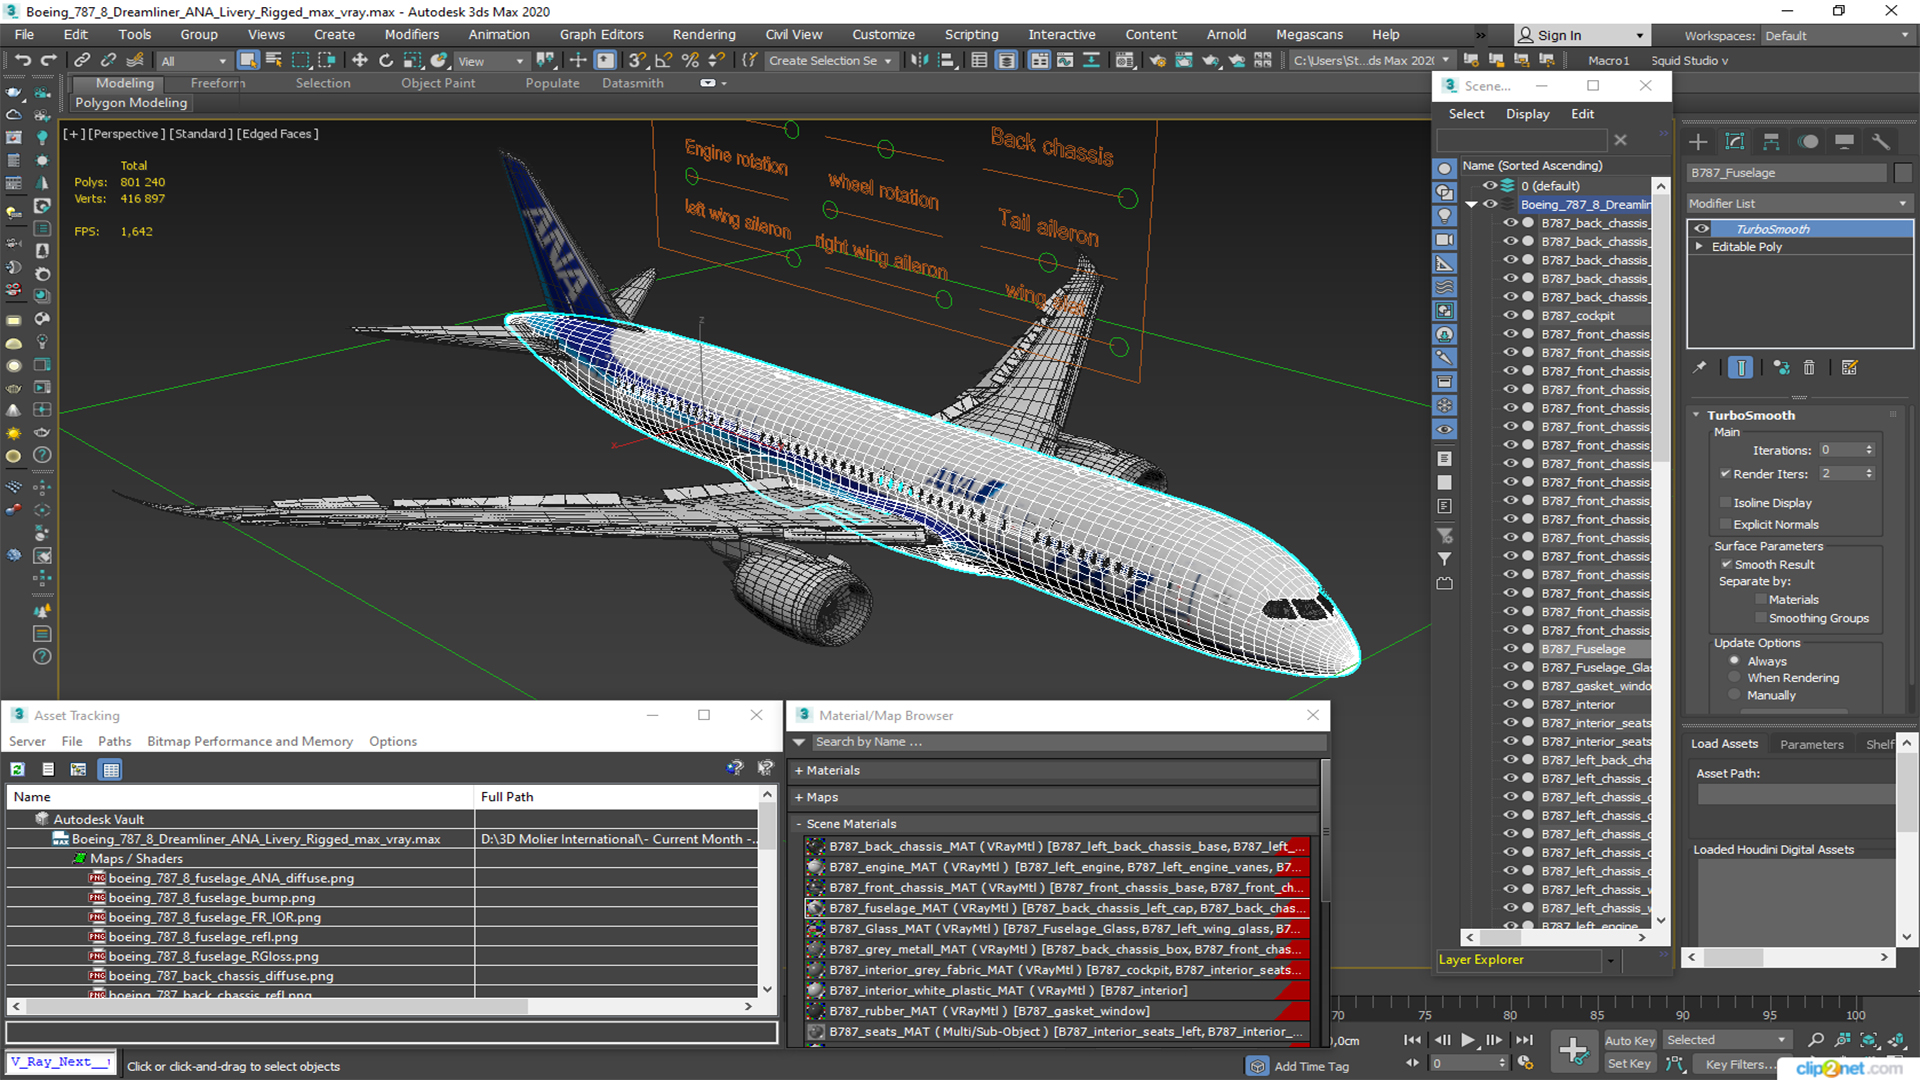This screenshot has height=1080, width=1920.
Task: Open the Create panel plus tab
Action: (1698, 142)
